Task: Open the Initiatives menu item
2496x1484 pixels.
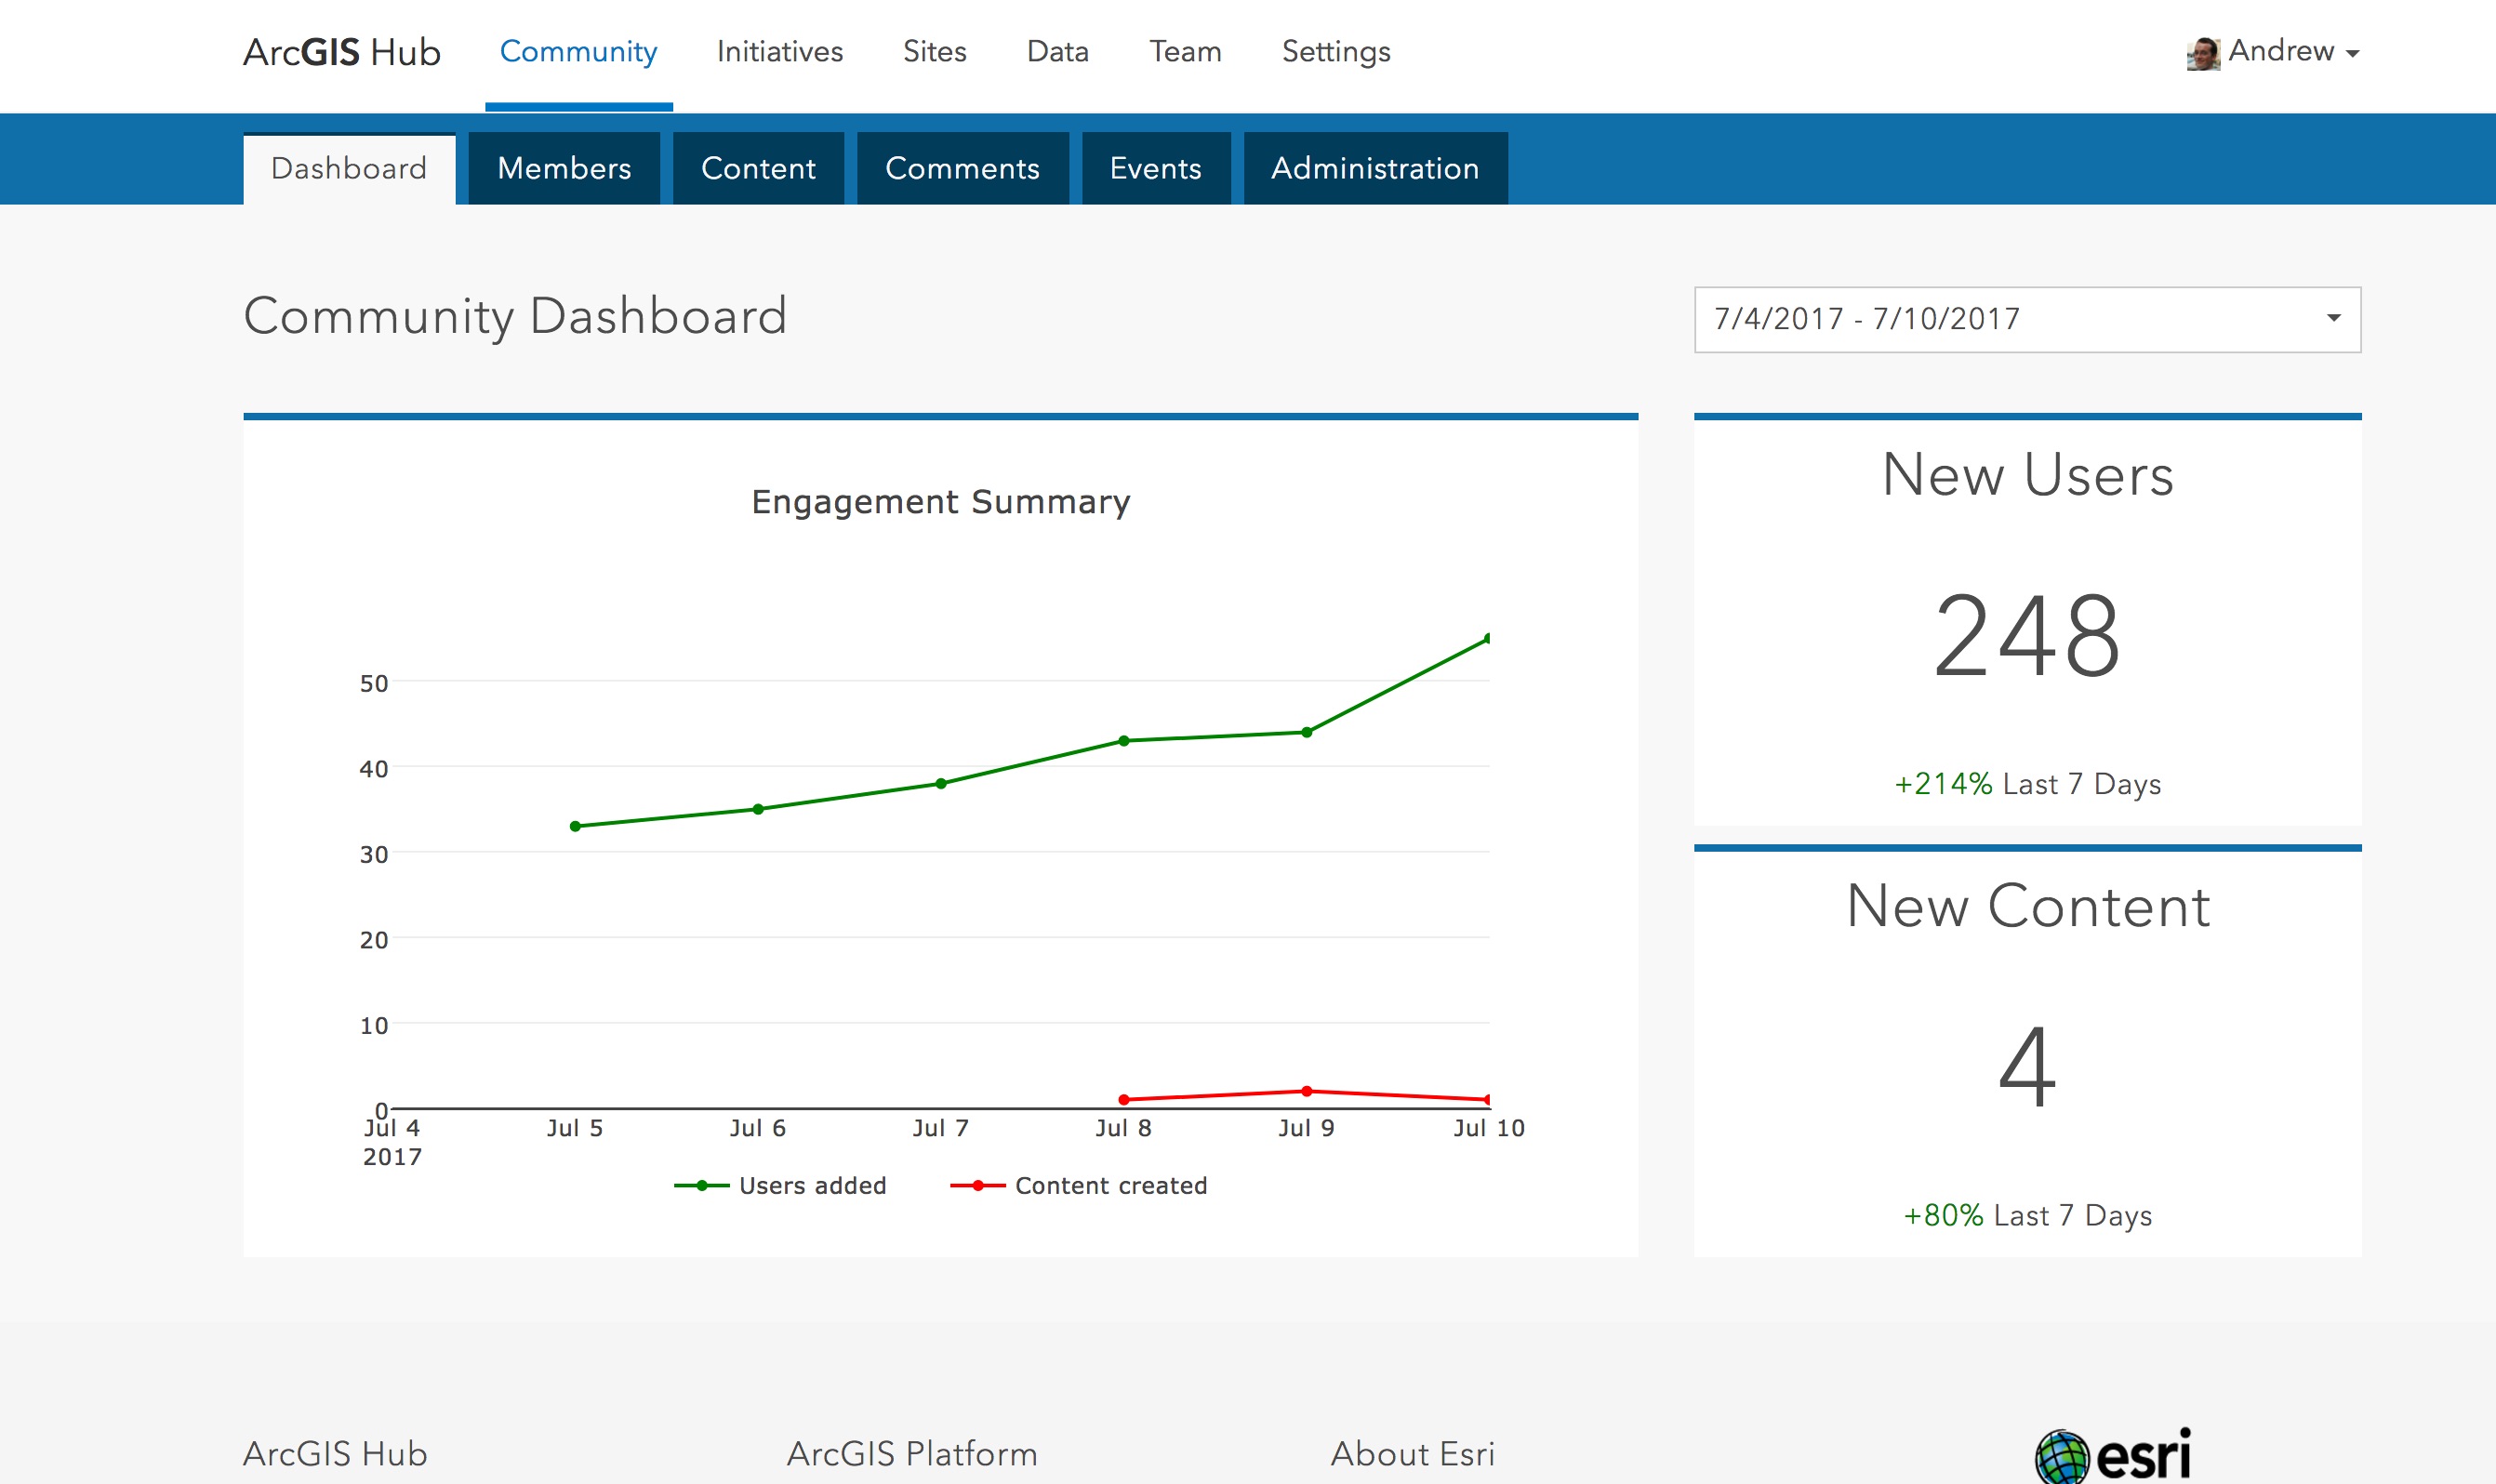Action: (780, 52)
